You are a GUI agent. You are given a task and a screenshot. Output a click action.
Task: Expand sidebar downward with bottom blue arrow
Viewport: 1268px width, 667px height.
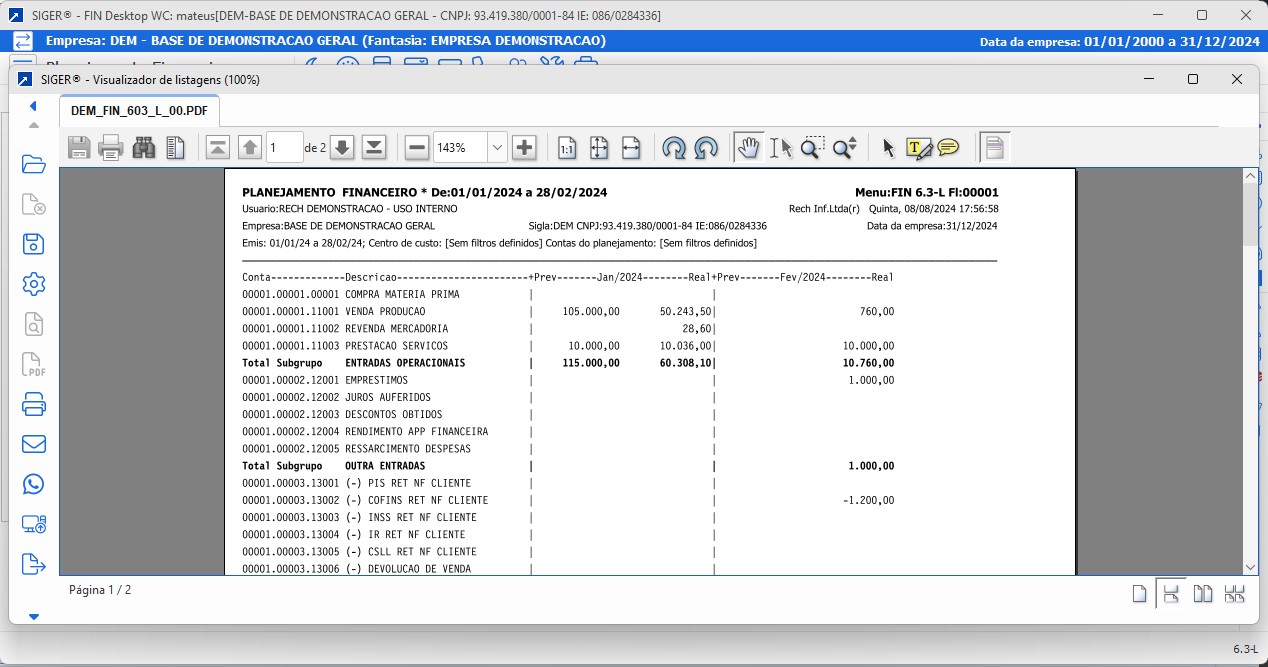(33, 617)
